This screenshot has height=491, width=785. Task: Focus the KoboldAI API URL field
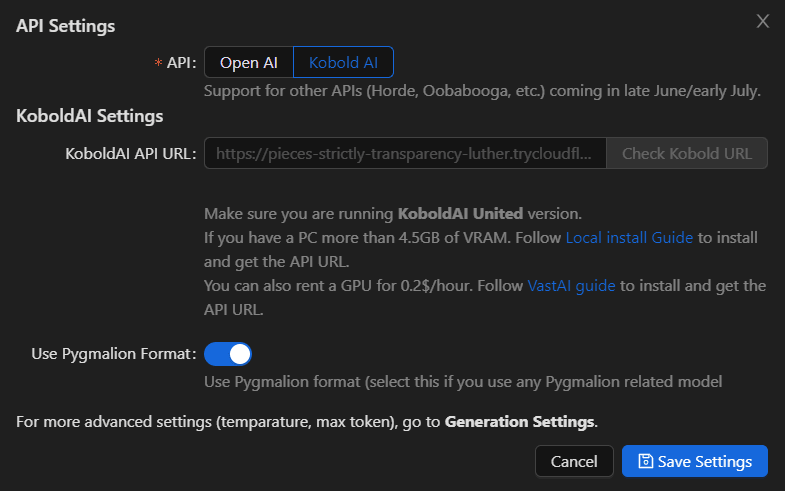(405, 153)
